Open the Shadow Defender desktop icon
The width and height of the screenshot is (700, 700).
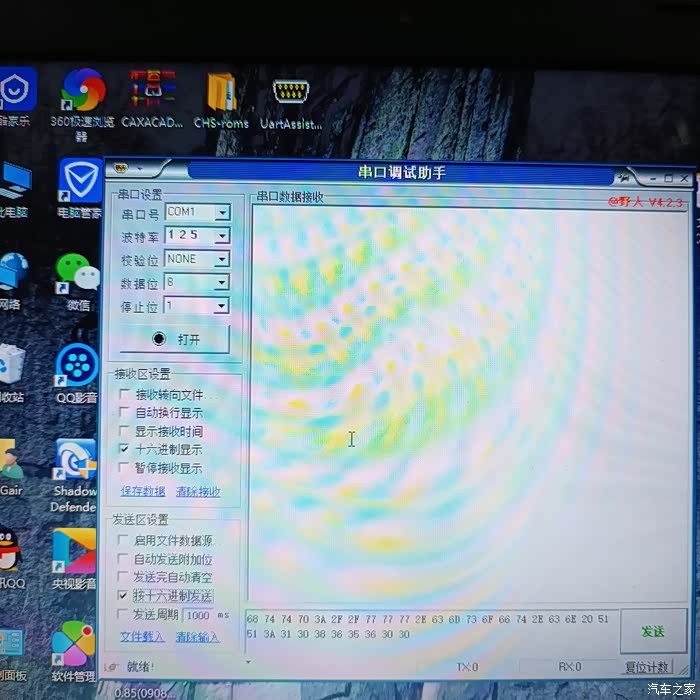pyautogui.click(x=75, y=461)
